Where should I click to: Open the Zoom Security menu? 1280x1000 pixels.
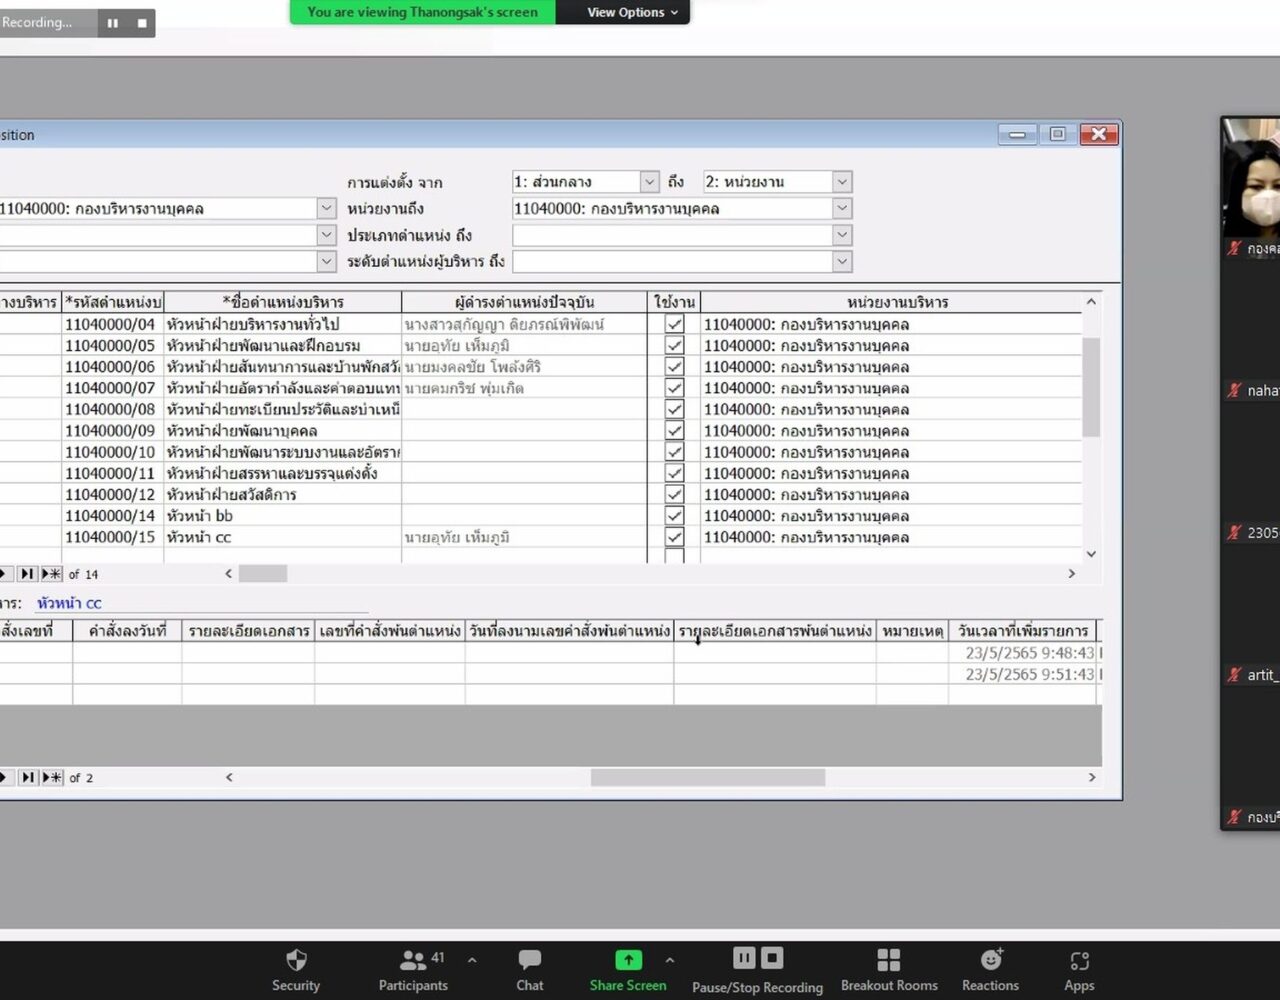coord(296,970)
